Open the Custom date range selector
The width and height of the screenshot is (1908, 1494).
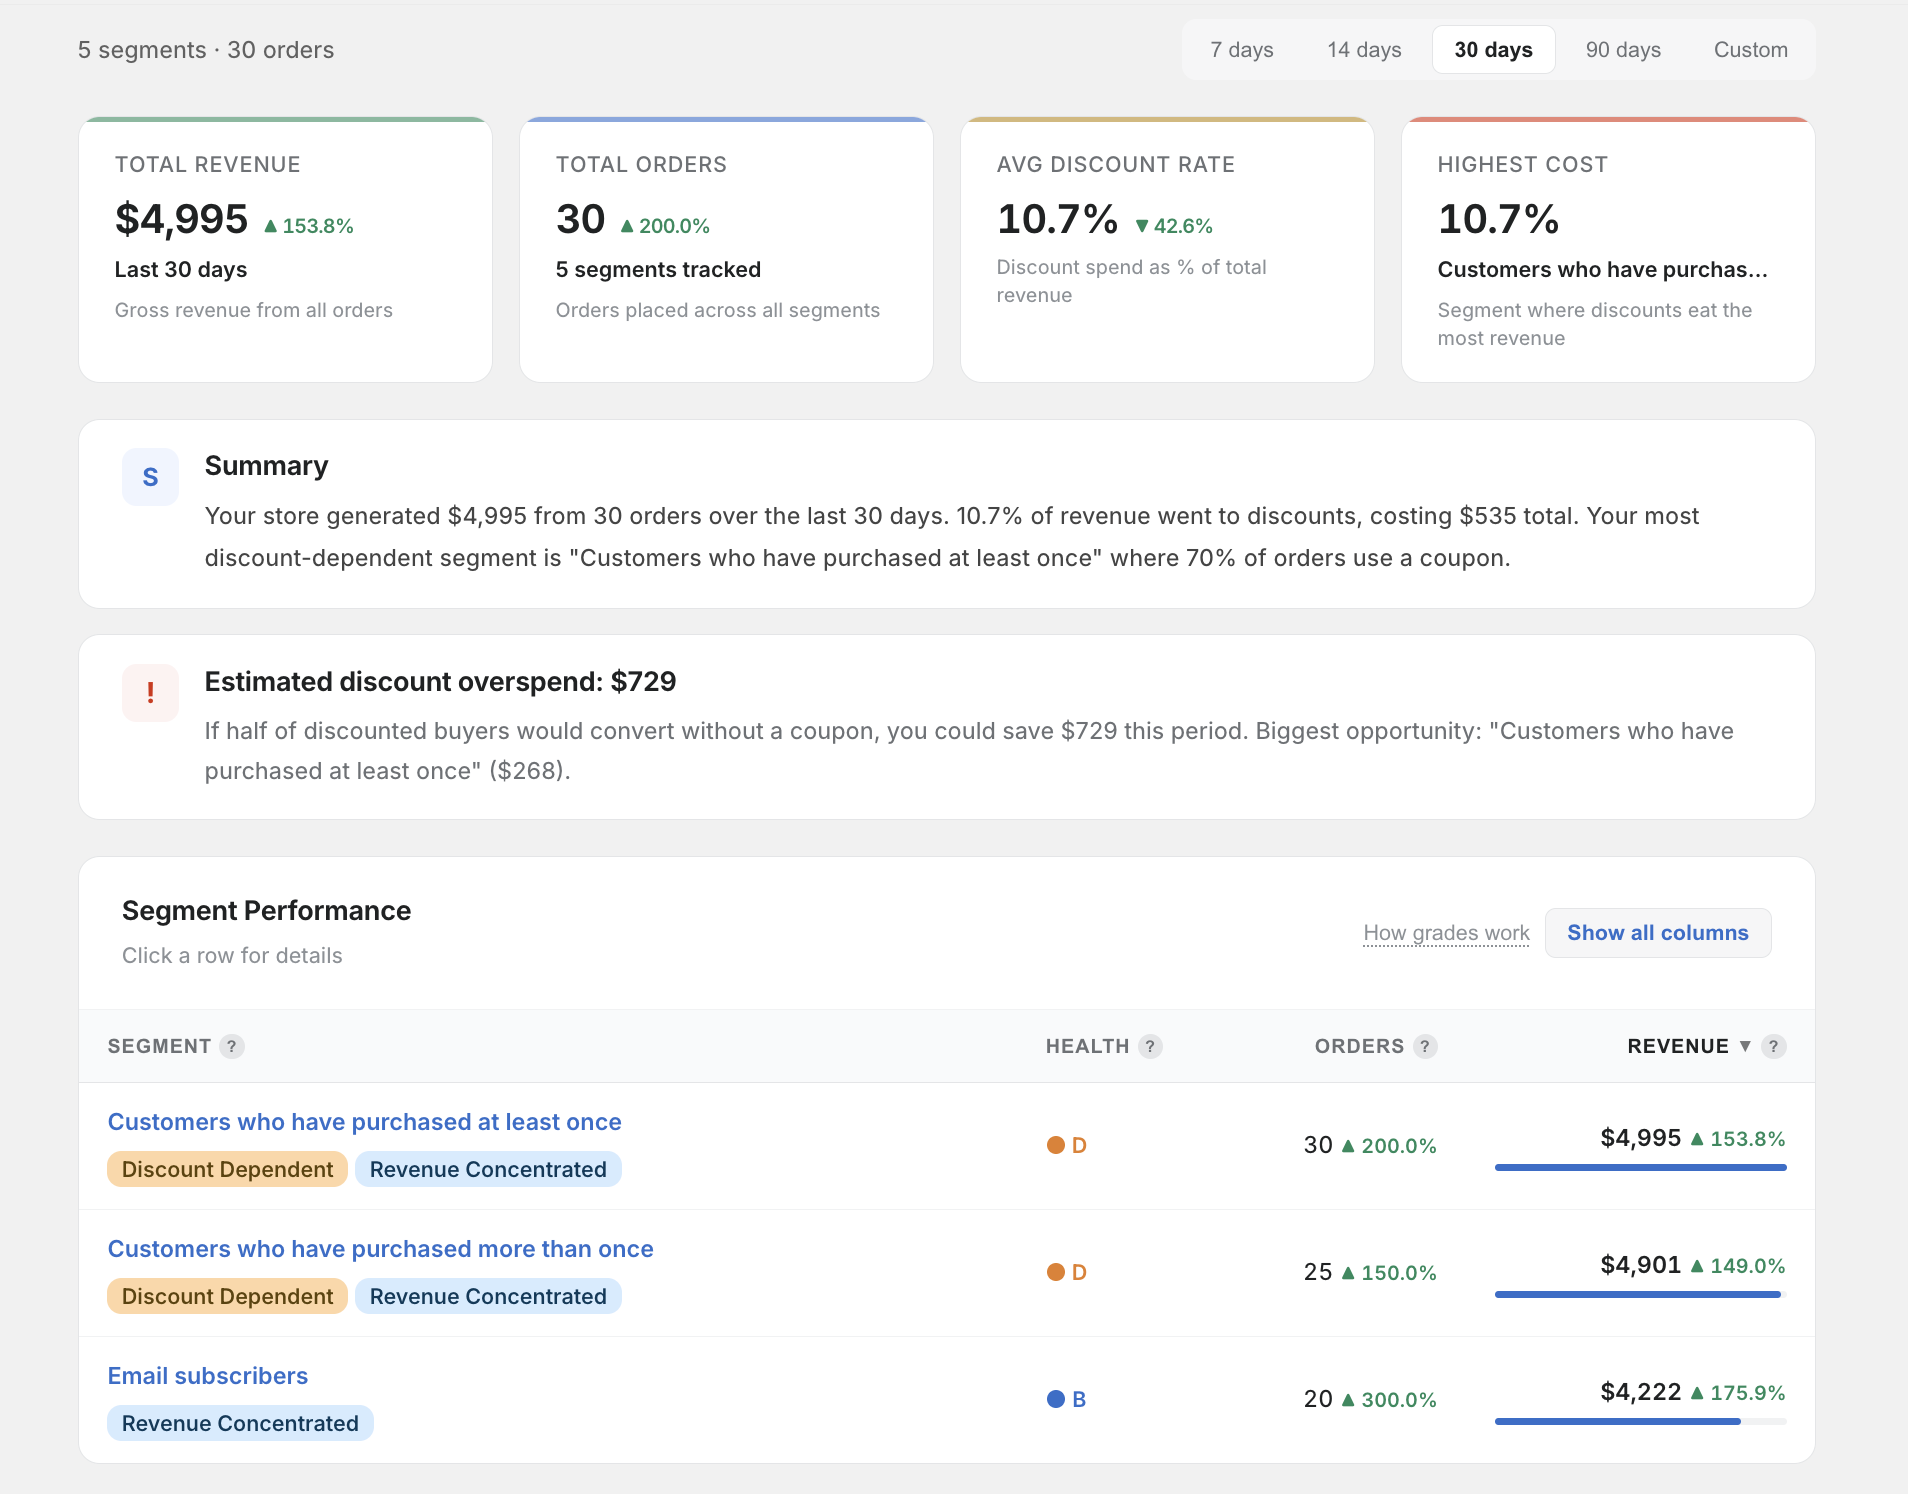[x=1750, y=49]
